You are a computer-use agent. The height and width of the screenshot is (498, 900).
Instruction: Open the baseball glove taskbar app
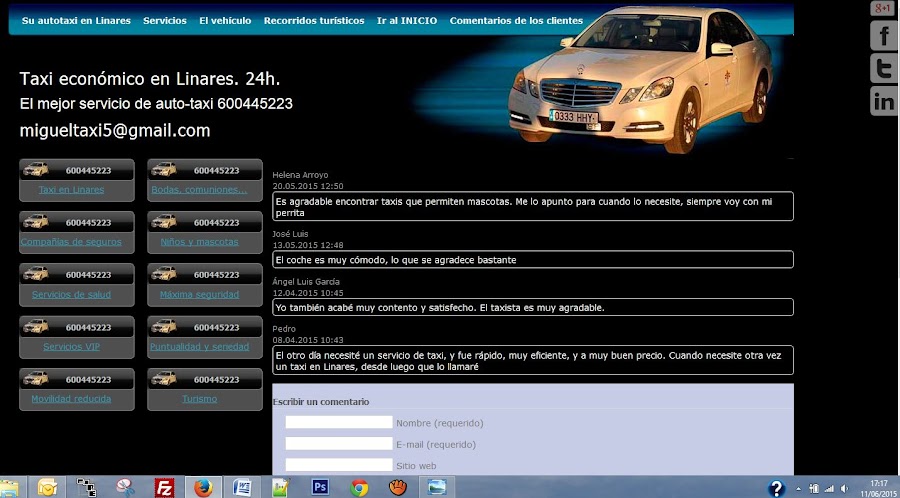point(398,488)
